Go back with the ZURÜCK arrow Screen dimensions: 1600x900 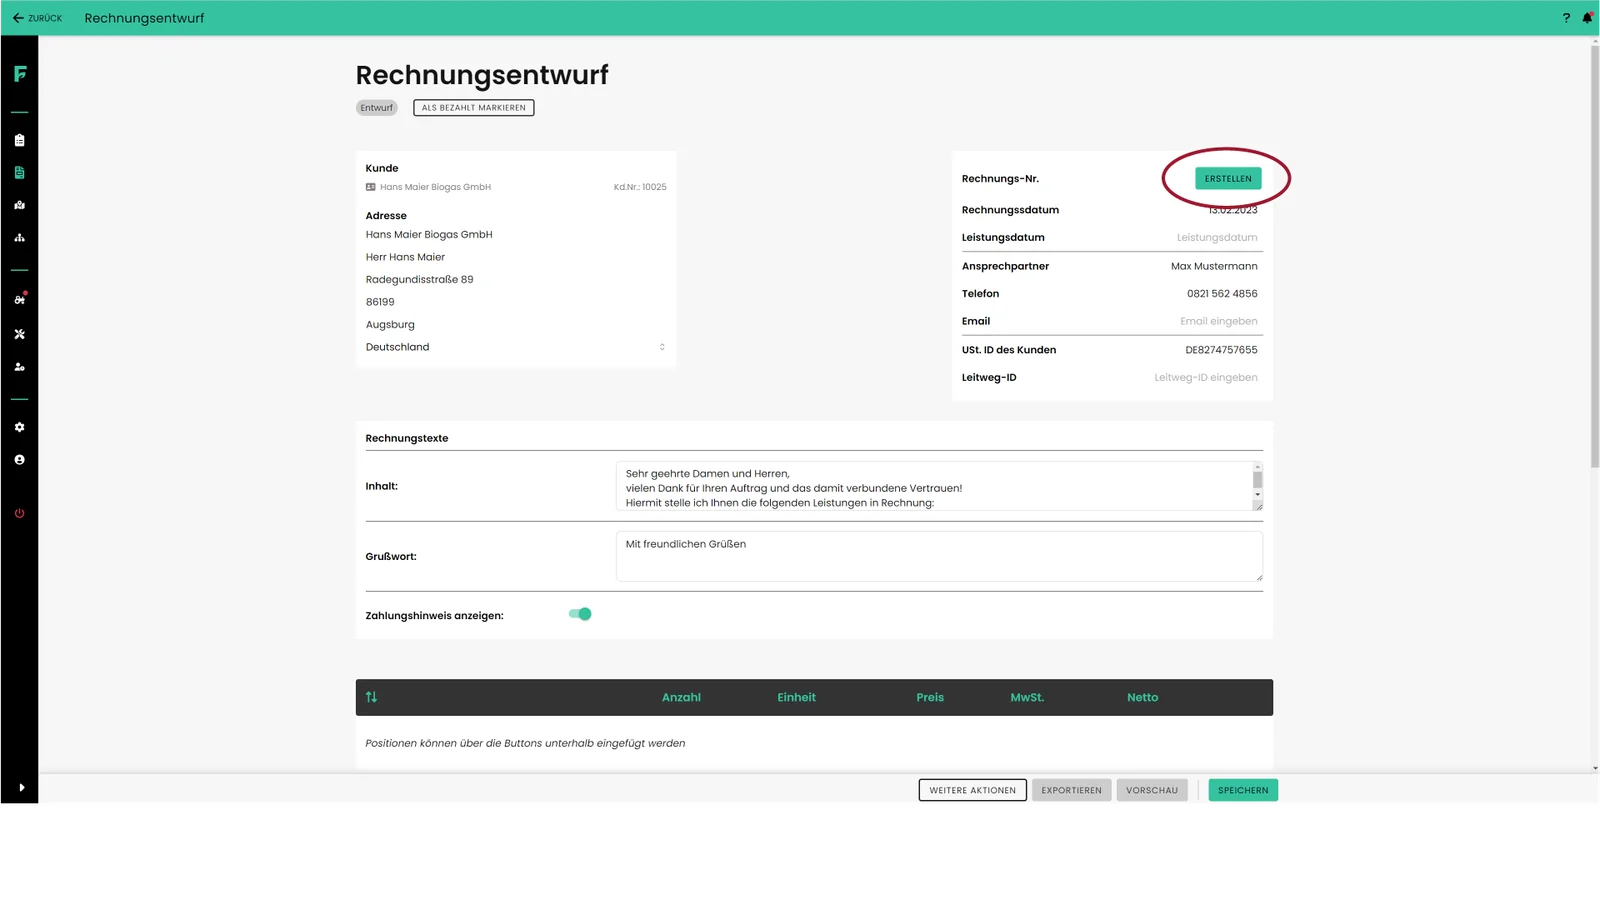(x=37, y=18)
